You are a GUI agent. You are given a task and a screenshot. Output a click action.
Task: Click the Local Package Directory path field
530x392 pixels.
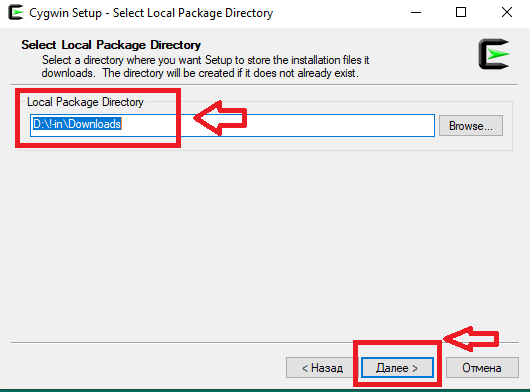(232, 125)
